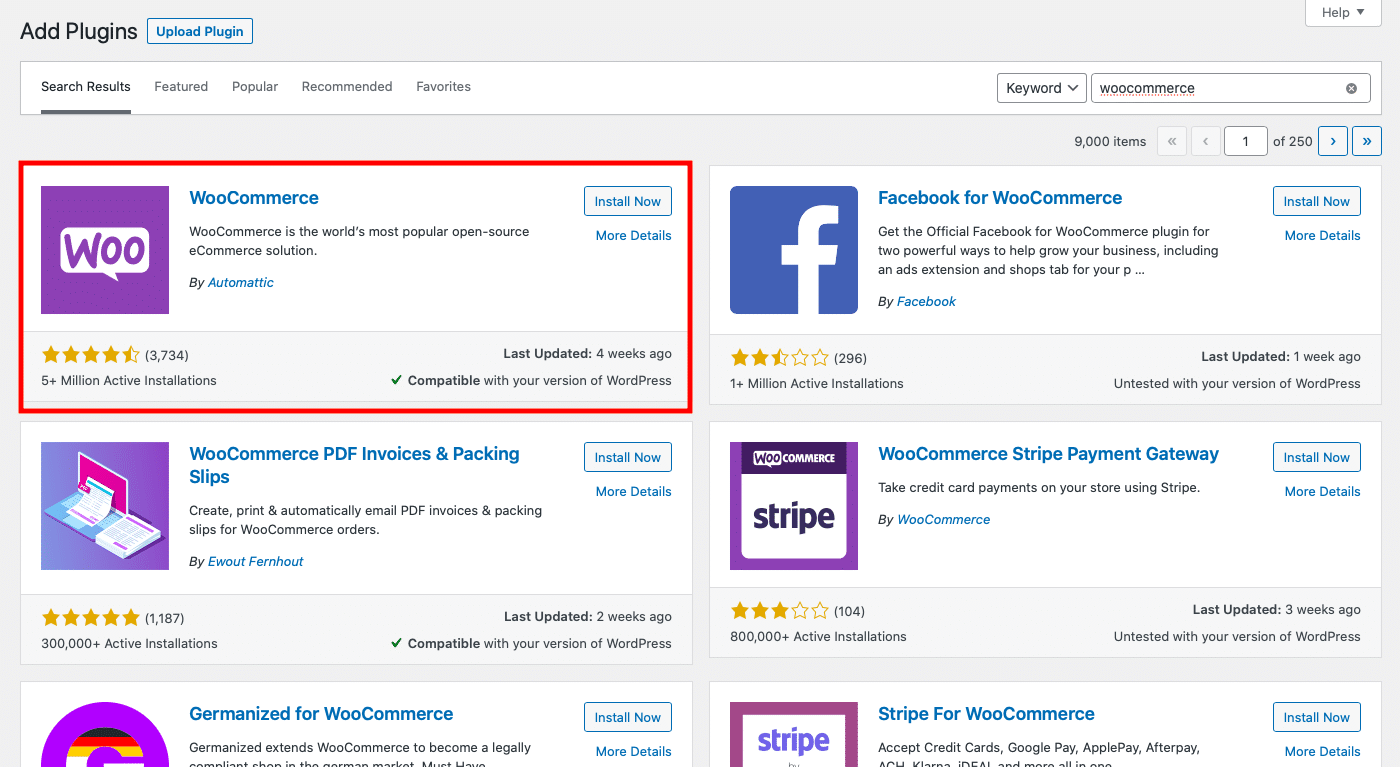Open the Germanized for WooCommerce plugin icon
The height and width of the screenshot is (767, 1400).
coord(105,734)
